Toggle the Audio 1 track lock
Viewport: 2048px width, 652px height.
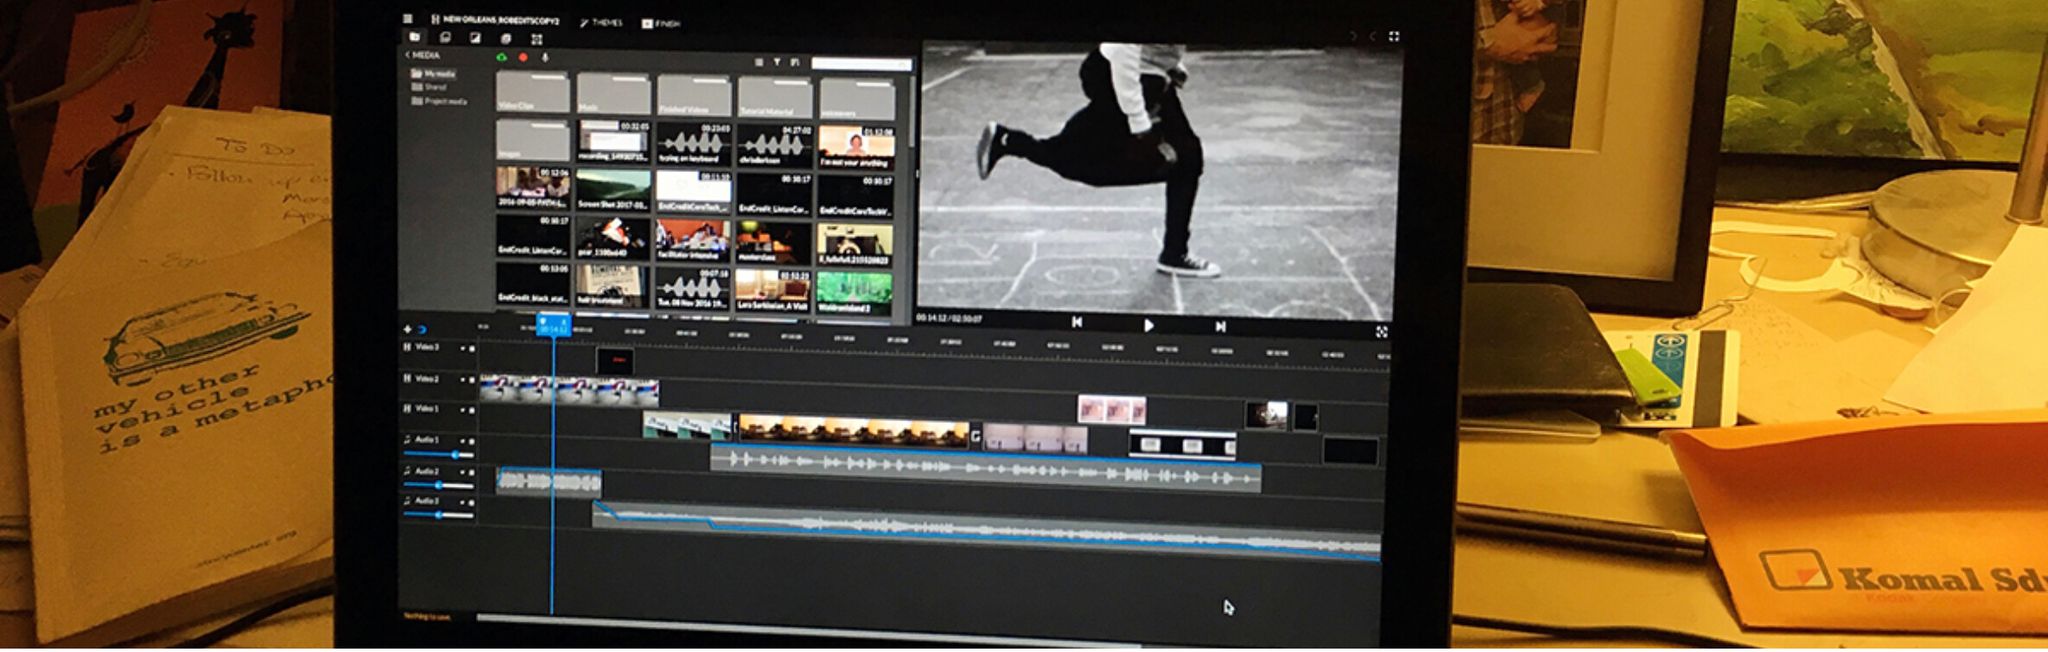(x=472, y=441)
